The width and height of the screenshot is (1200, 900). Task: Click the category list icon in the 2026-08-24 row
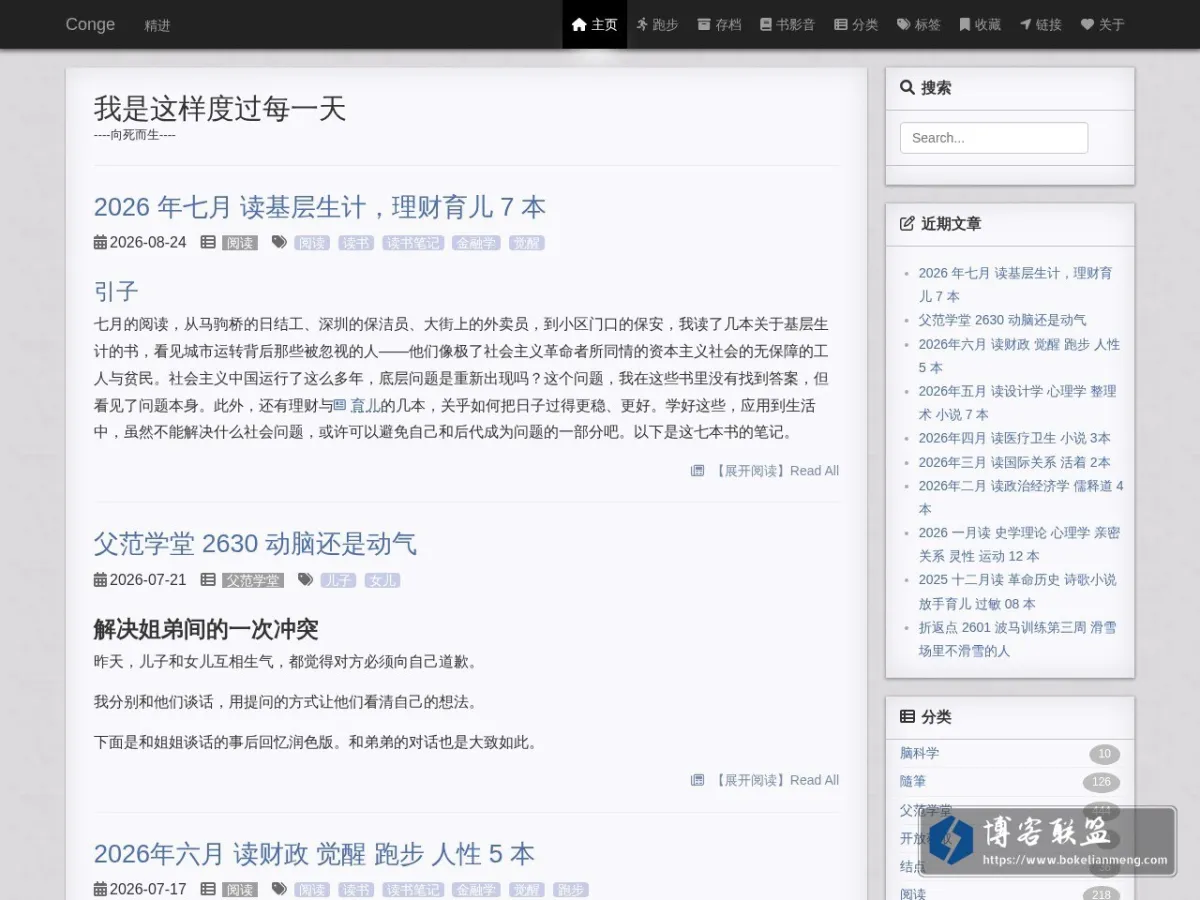tap(208, 242)
